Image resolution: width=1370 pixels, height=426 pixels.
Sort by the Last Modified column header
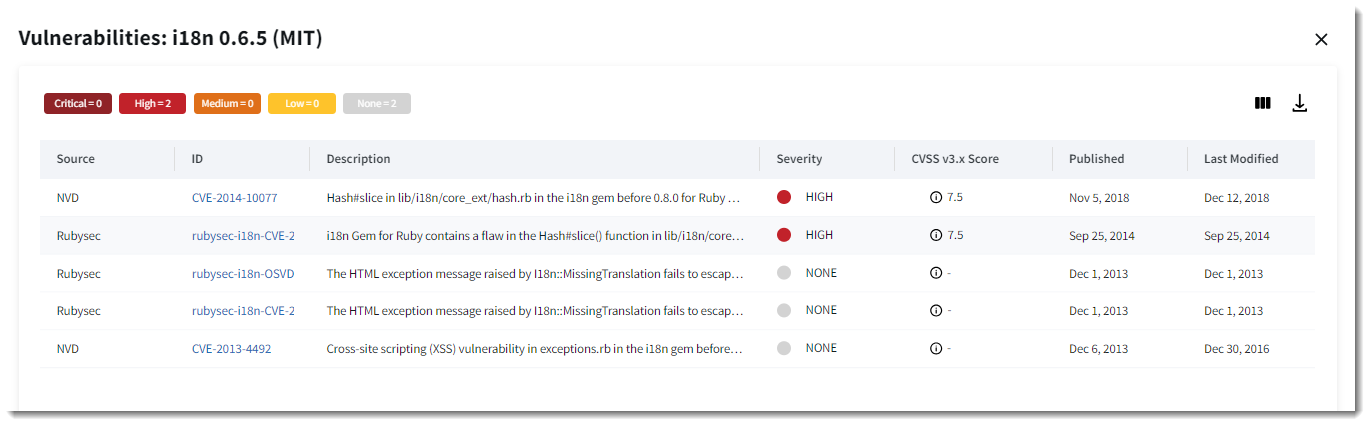click(x=1240, y=159)
